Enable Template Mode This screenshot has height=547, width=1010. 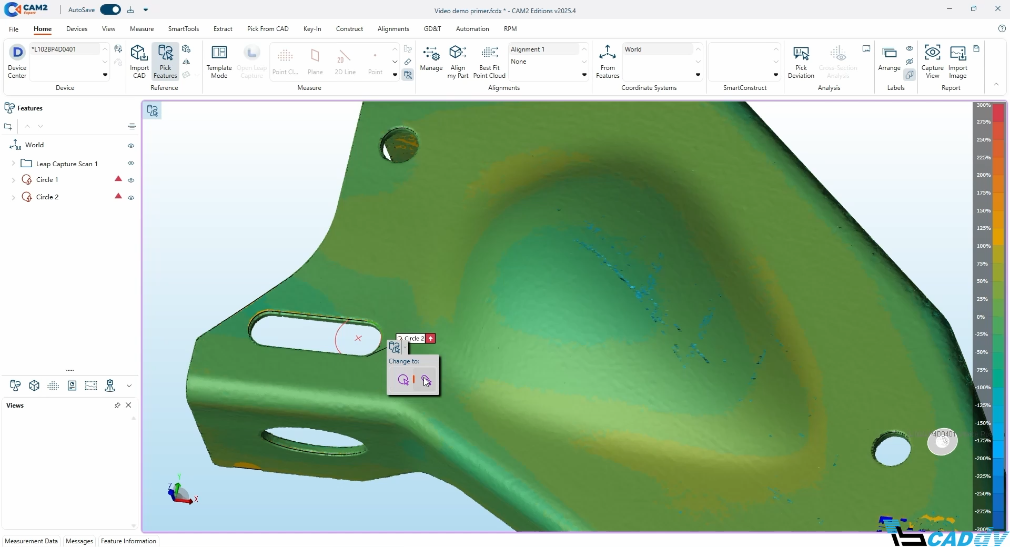tap(219, 62)
